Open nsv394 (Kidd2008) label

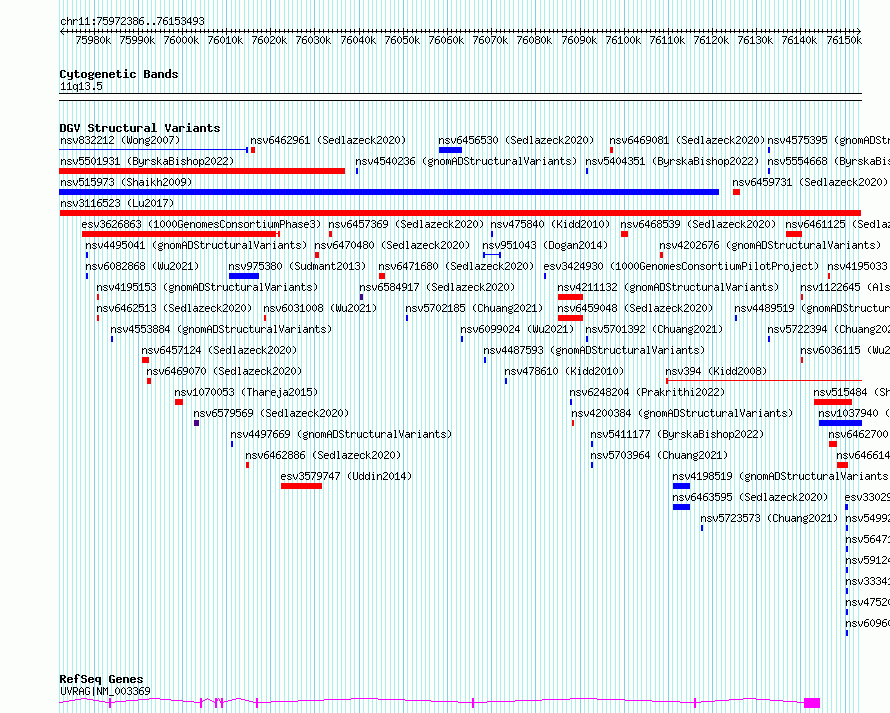pyautogui.click(x=716, y=371)
